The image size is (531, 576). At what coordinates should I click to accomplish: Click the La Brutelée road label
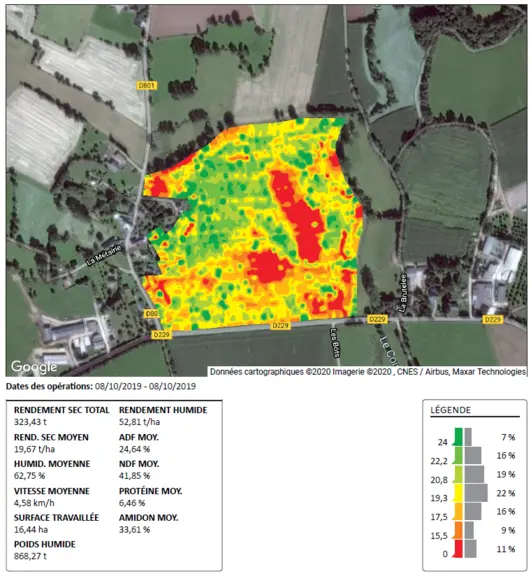tap(403, 293)
